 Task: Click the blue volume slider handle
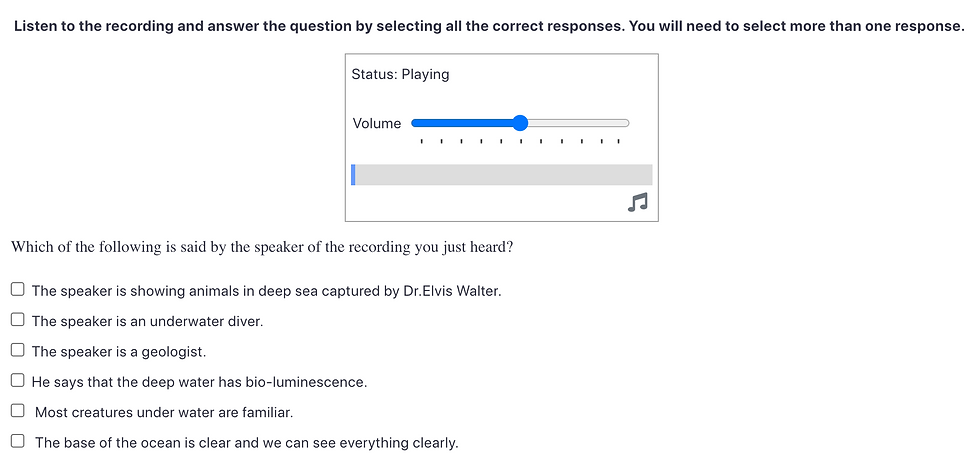pyautogui.click(x=520, y=123)
